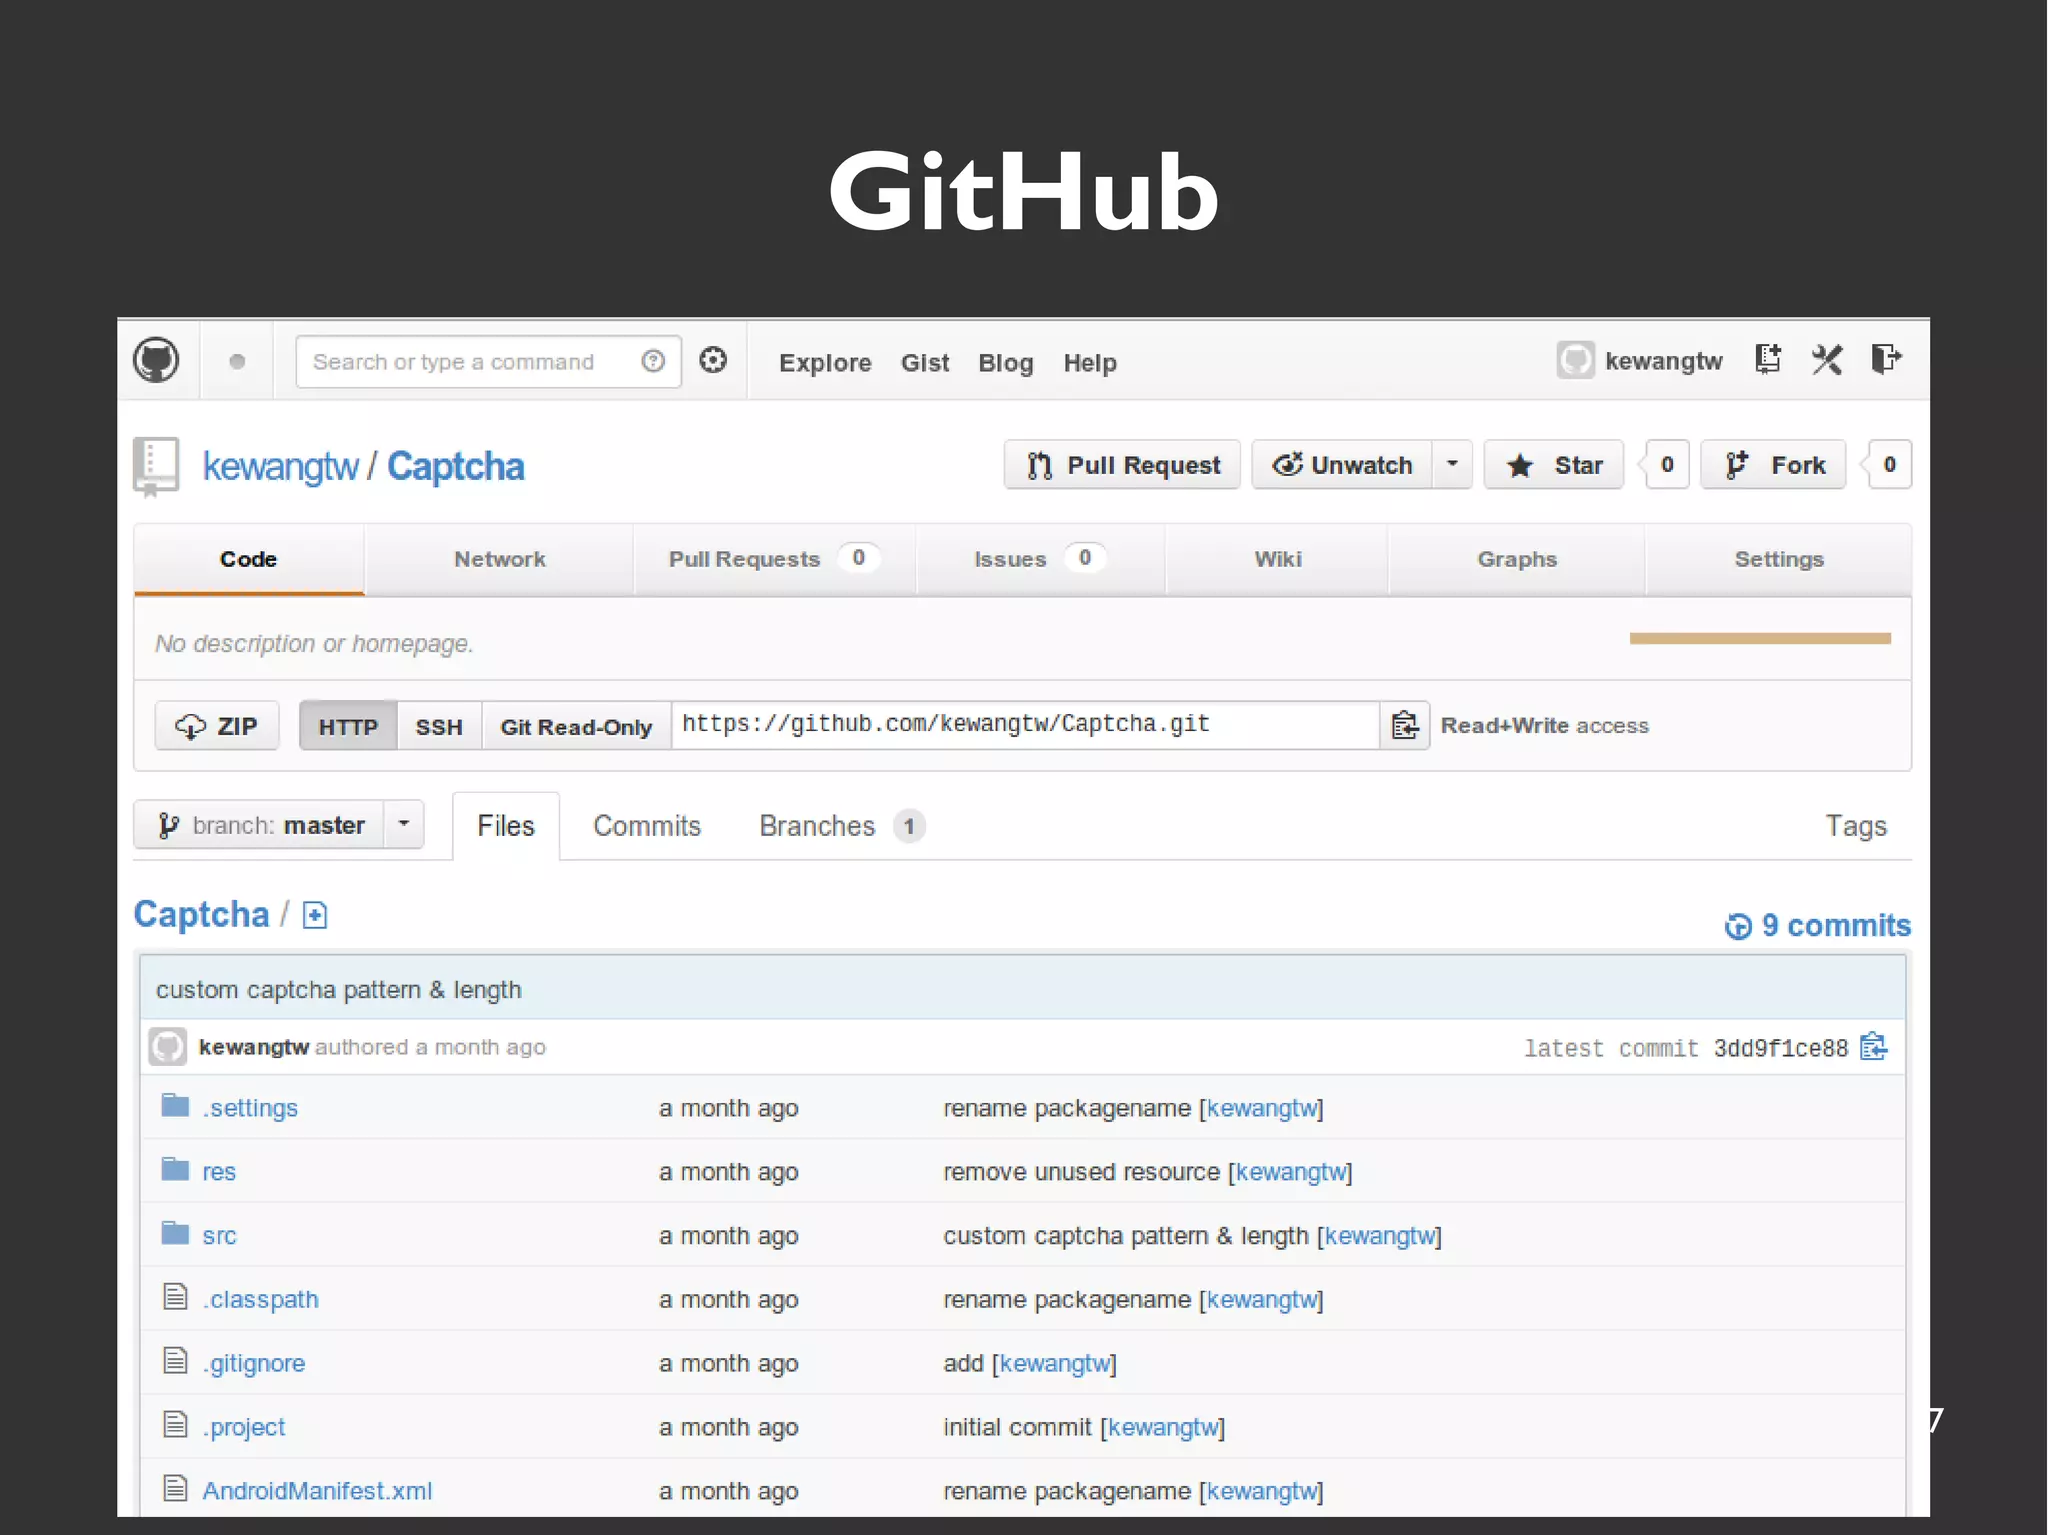Click the res folder icon

[x=176, y=1170]
